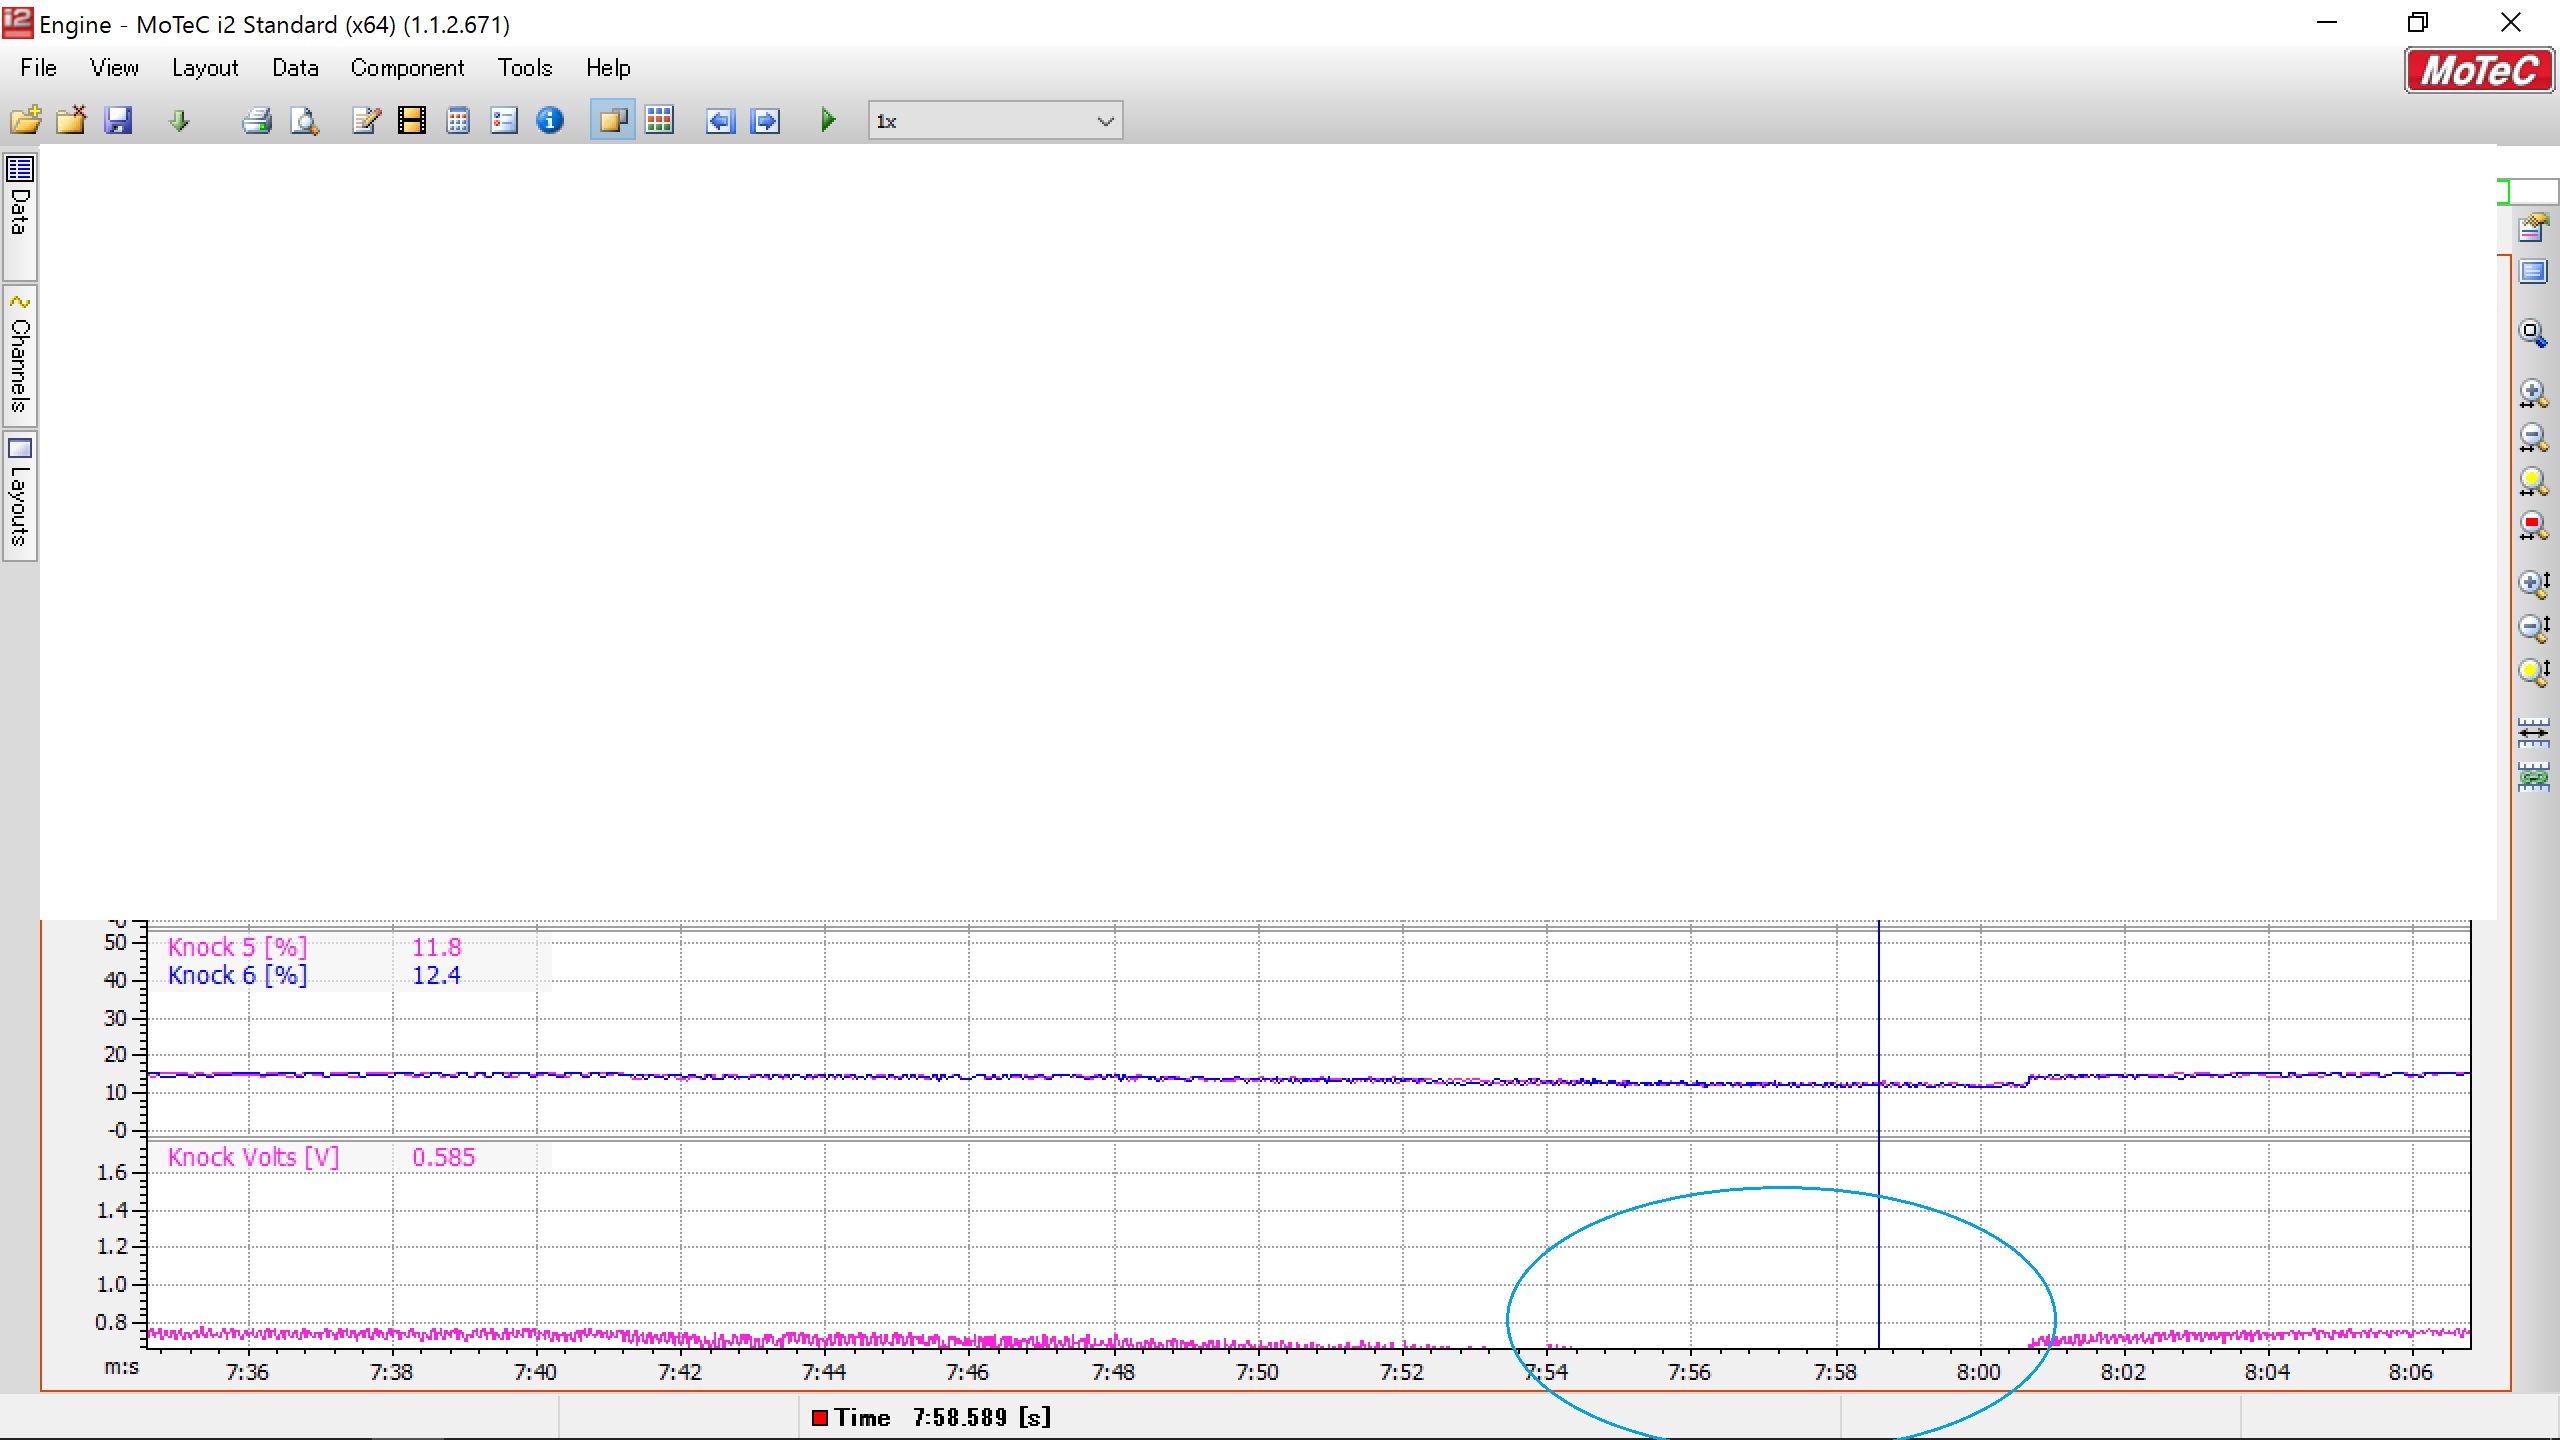Screen dimensions: 2560x1440
Task: Click the open log file folder icon
Action: point(25,121)
